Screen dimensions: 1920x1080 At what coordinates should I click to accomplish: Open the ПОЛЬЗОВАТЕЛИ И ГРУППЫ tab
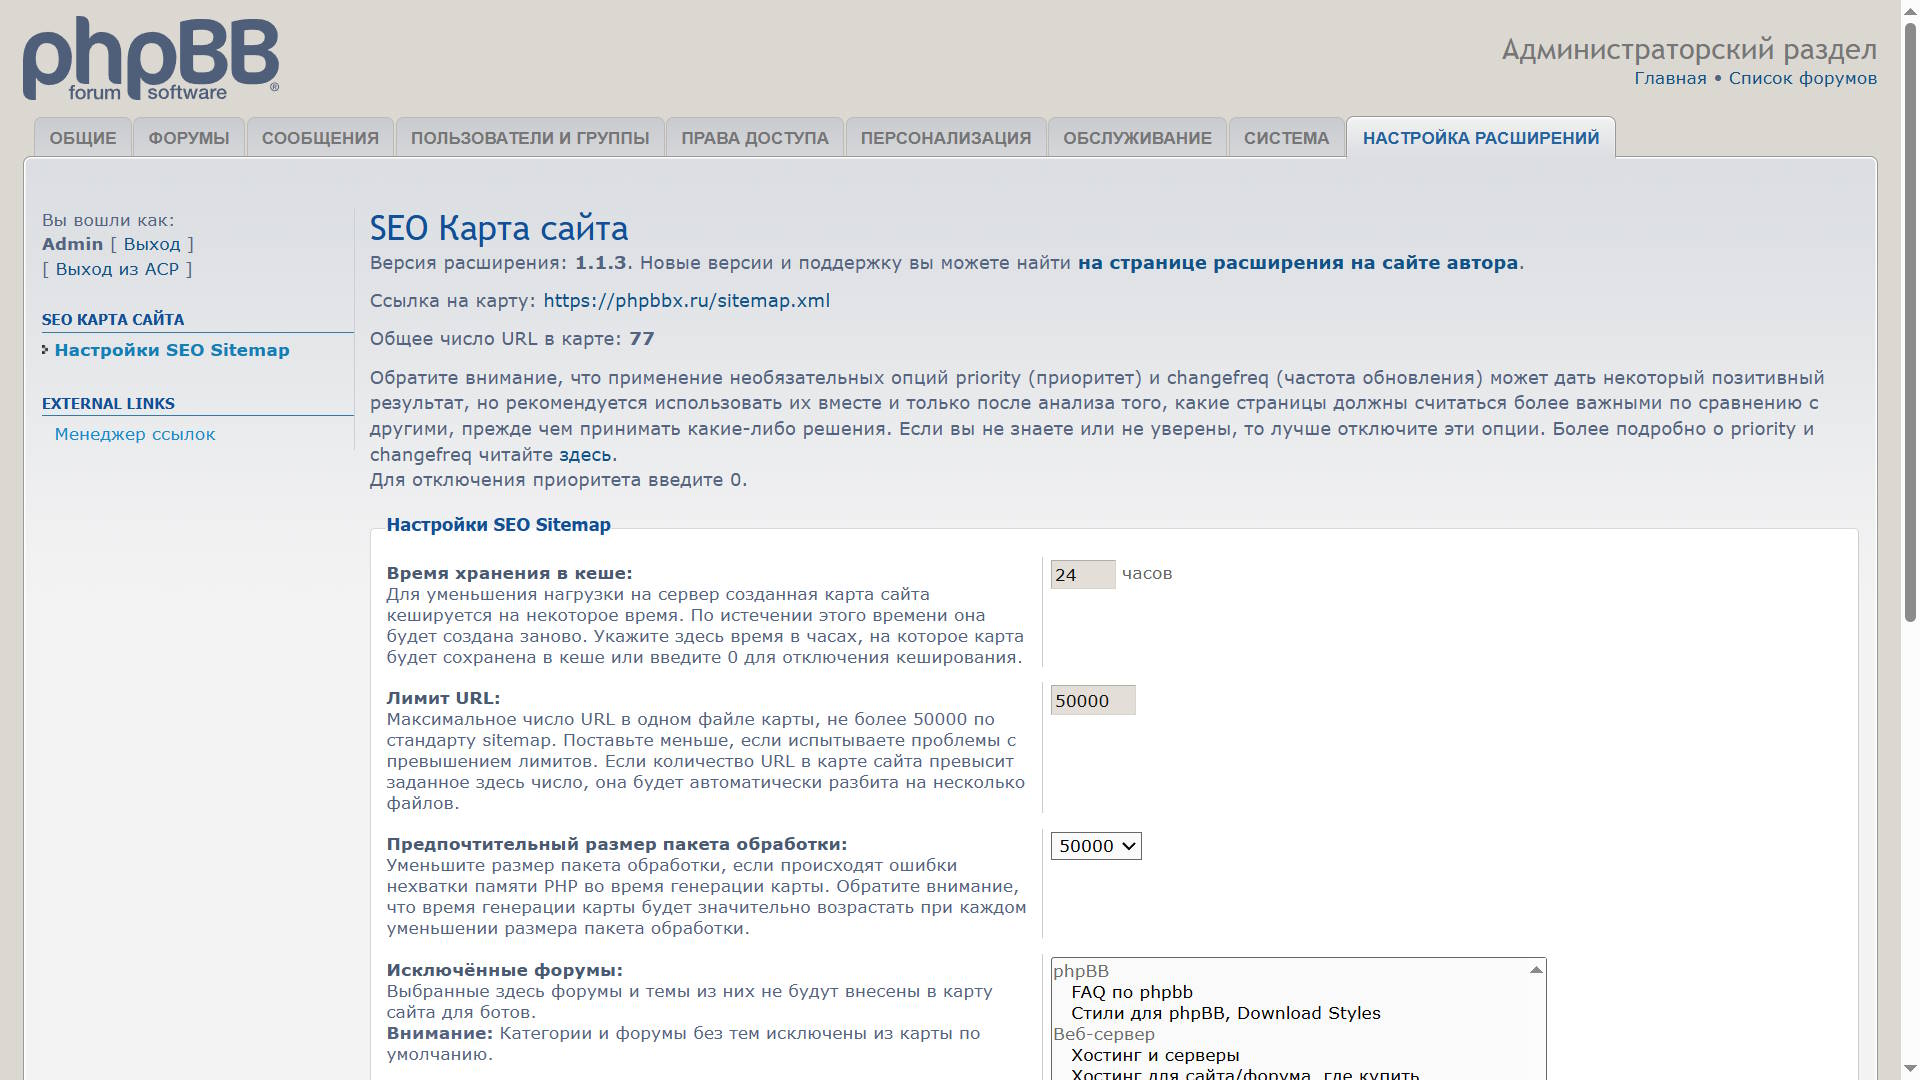(x=530, y=138)
